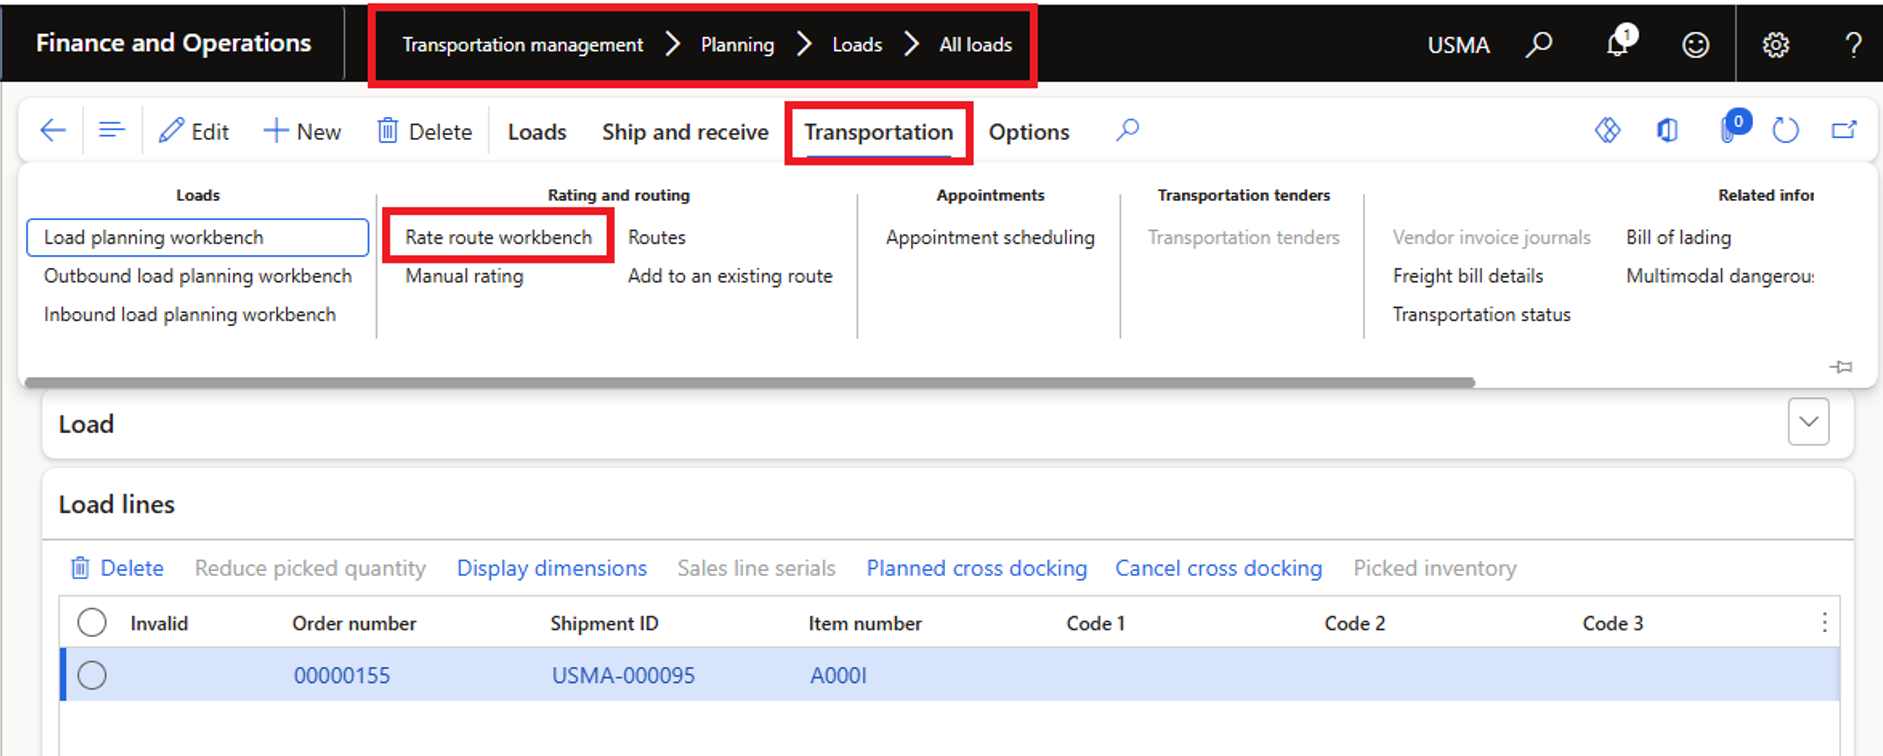Click the Item number column header
1883x756 pixels.
tap(865, 623)
